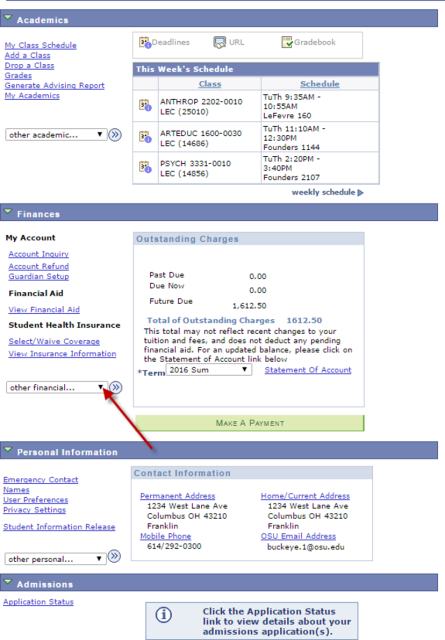Open the Term dropdown showing 2016 Sum

(x=209, y=370)
